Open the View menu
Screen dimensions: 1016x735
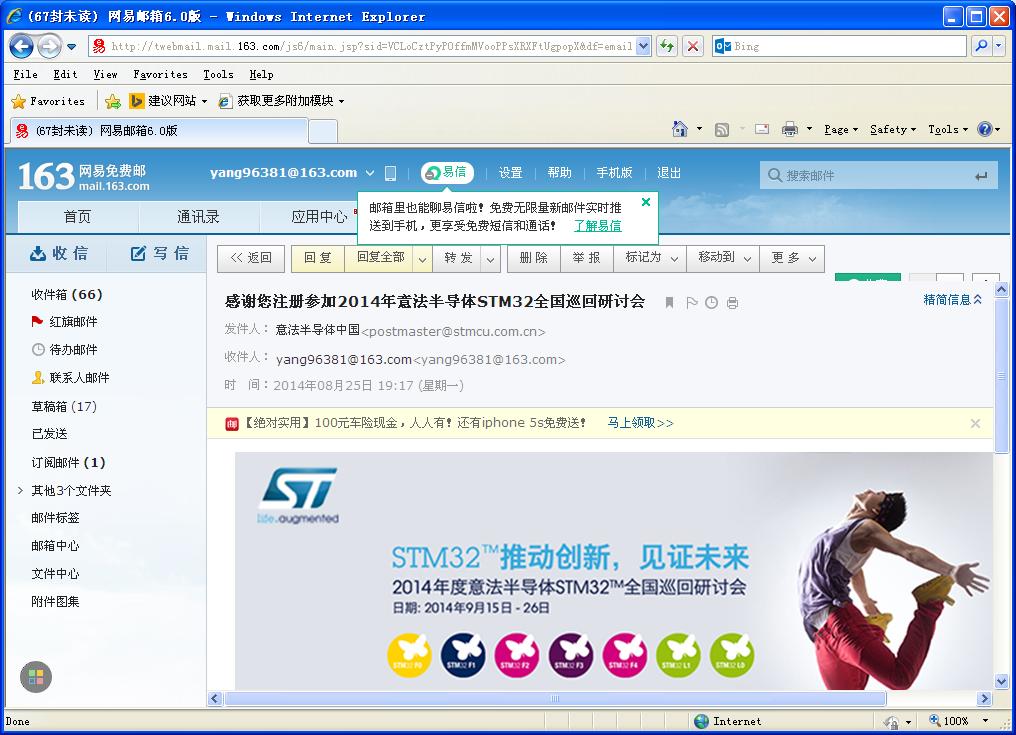click(x=105, y=74)
